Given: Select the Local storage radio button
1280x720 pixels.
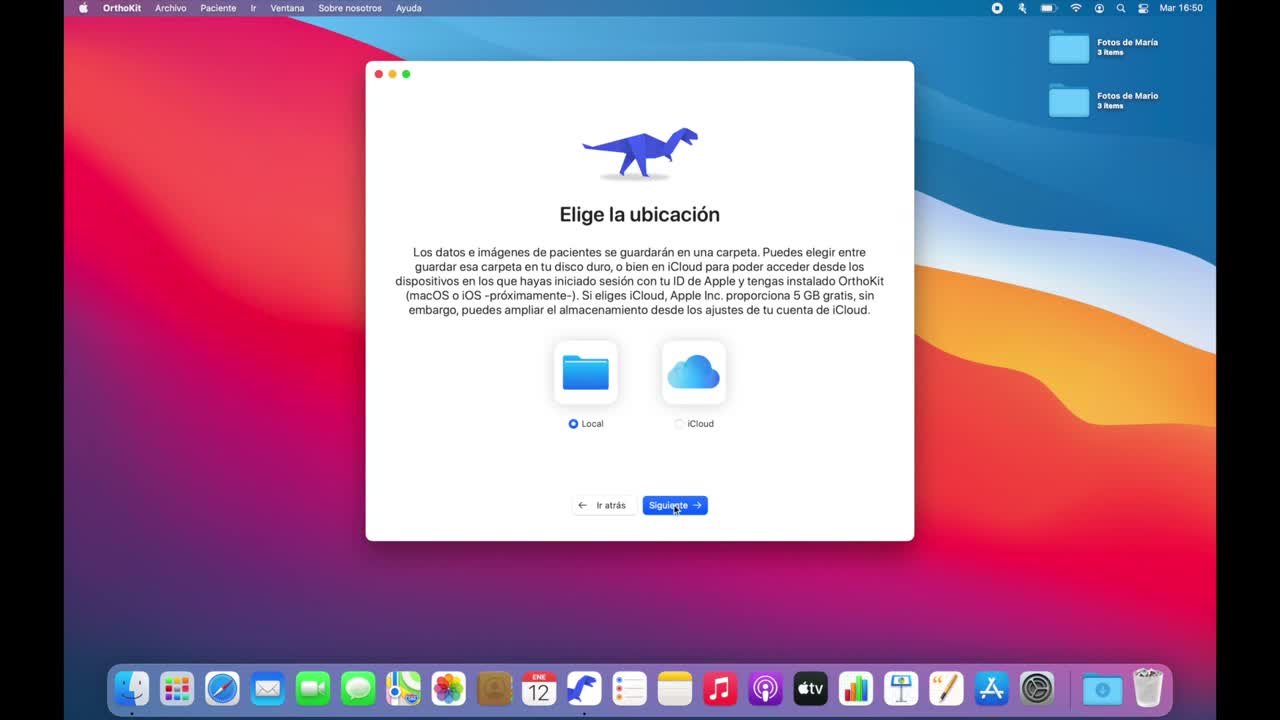Looking at the screenshot, I should (573, 424).
